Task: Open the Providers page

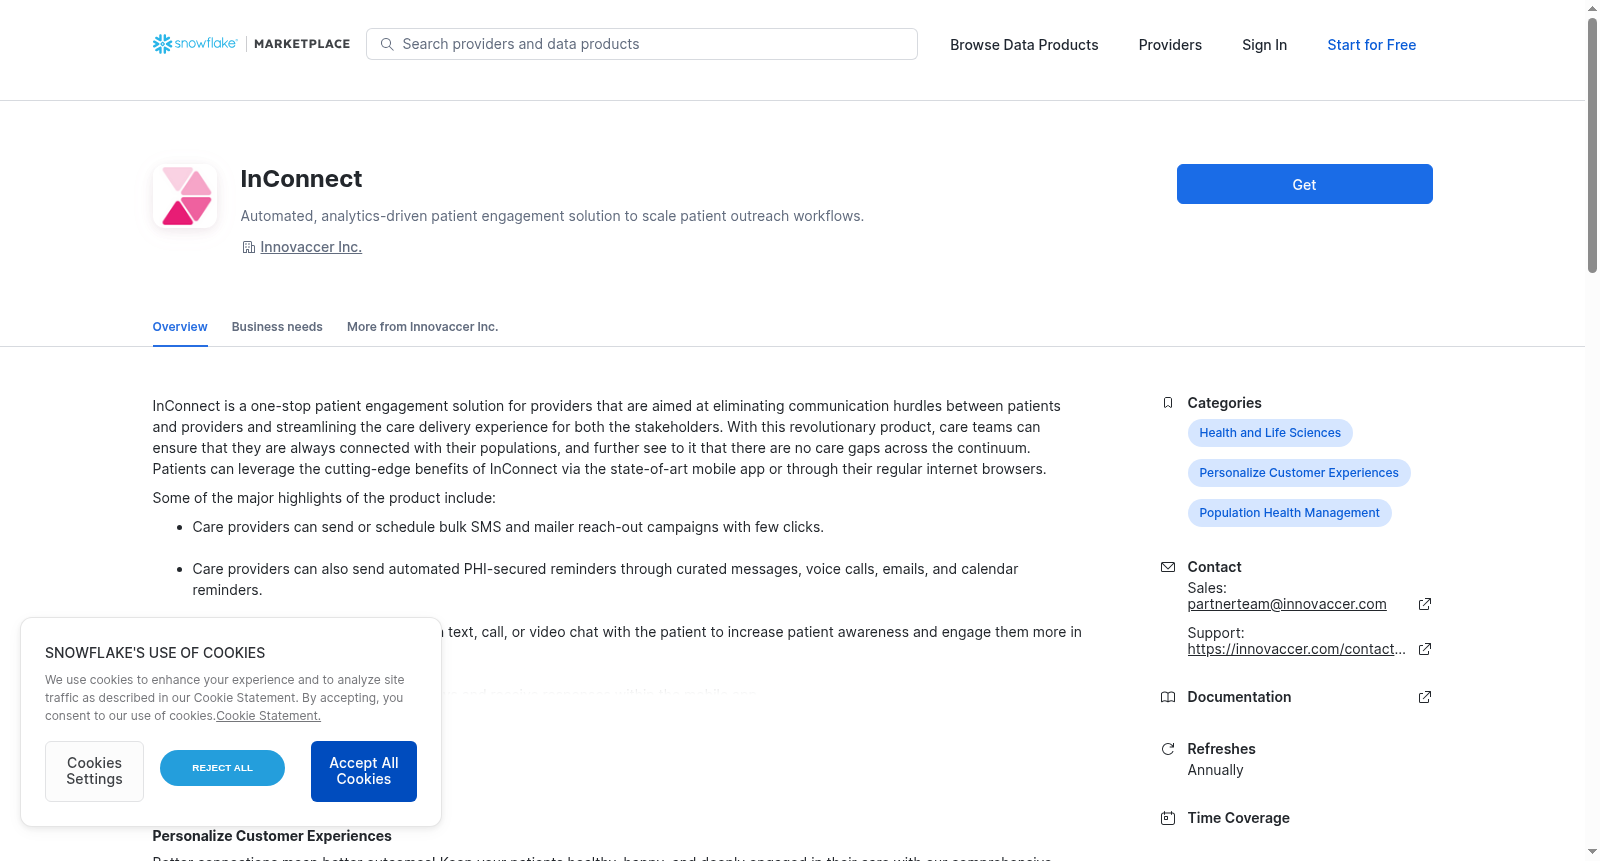Action: point(1170,45)
